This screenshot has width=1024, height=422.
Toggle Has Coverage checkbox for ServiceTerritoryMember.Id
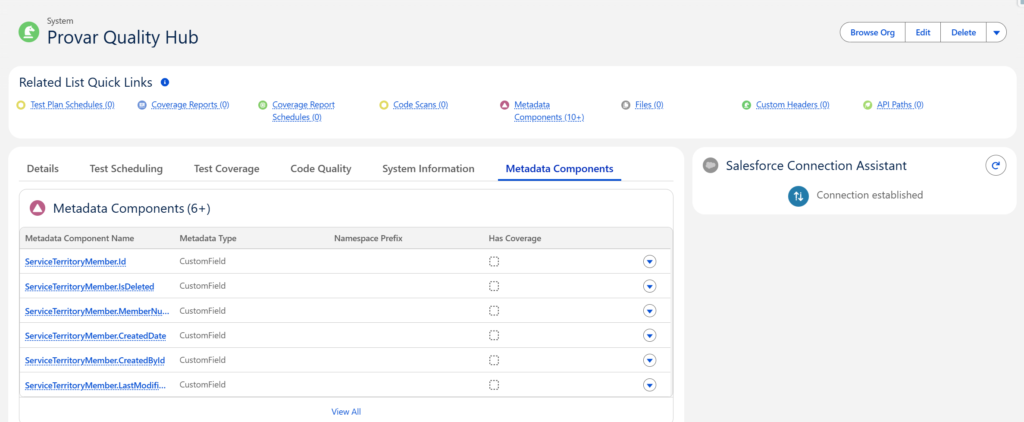click(494, 261)
